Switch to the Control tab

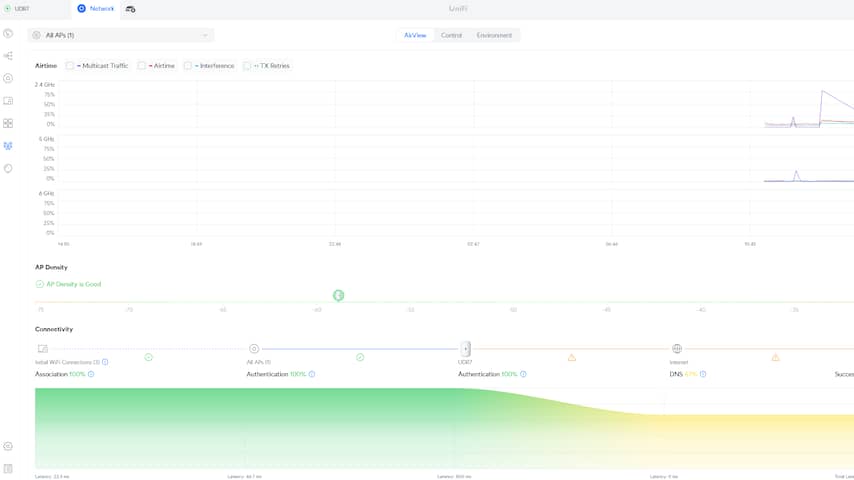coord(451,35)
